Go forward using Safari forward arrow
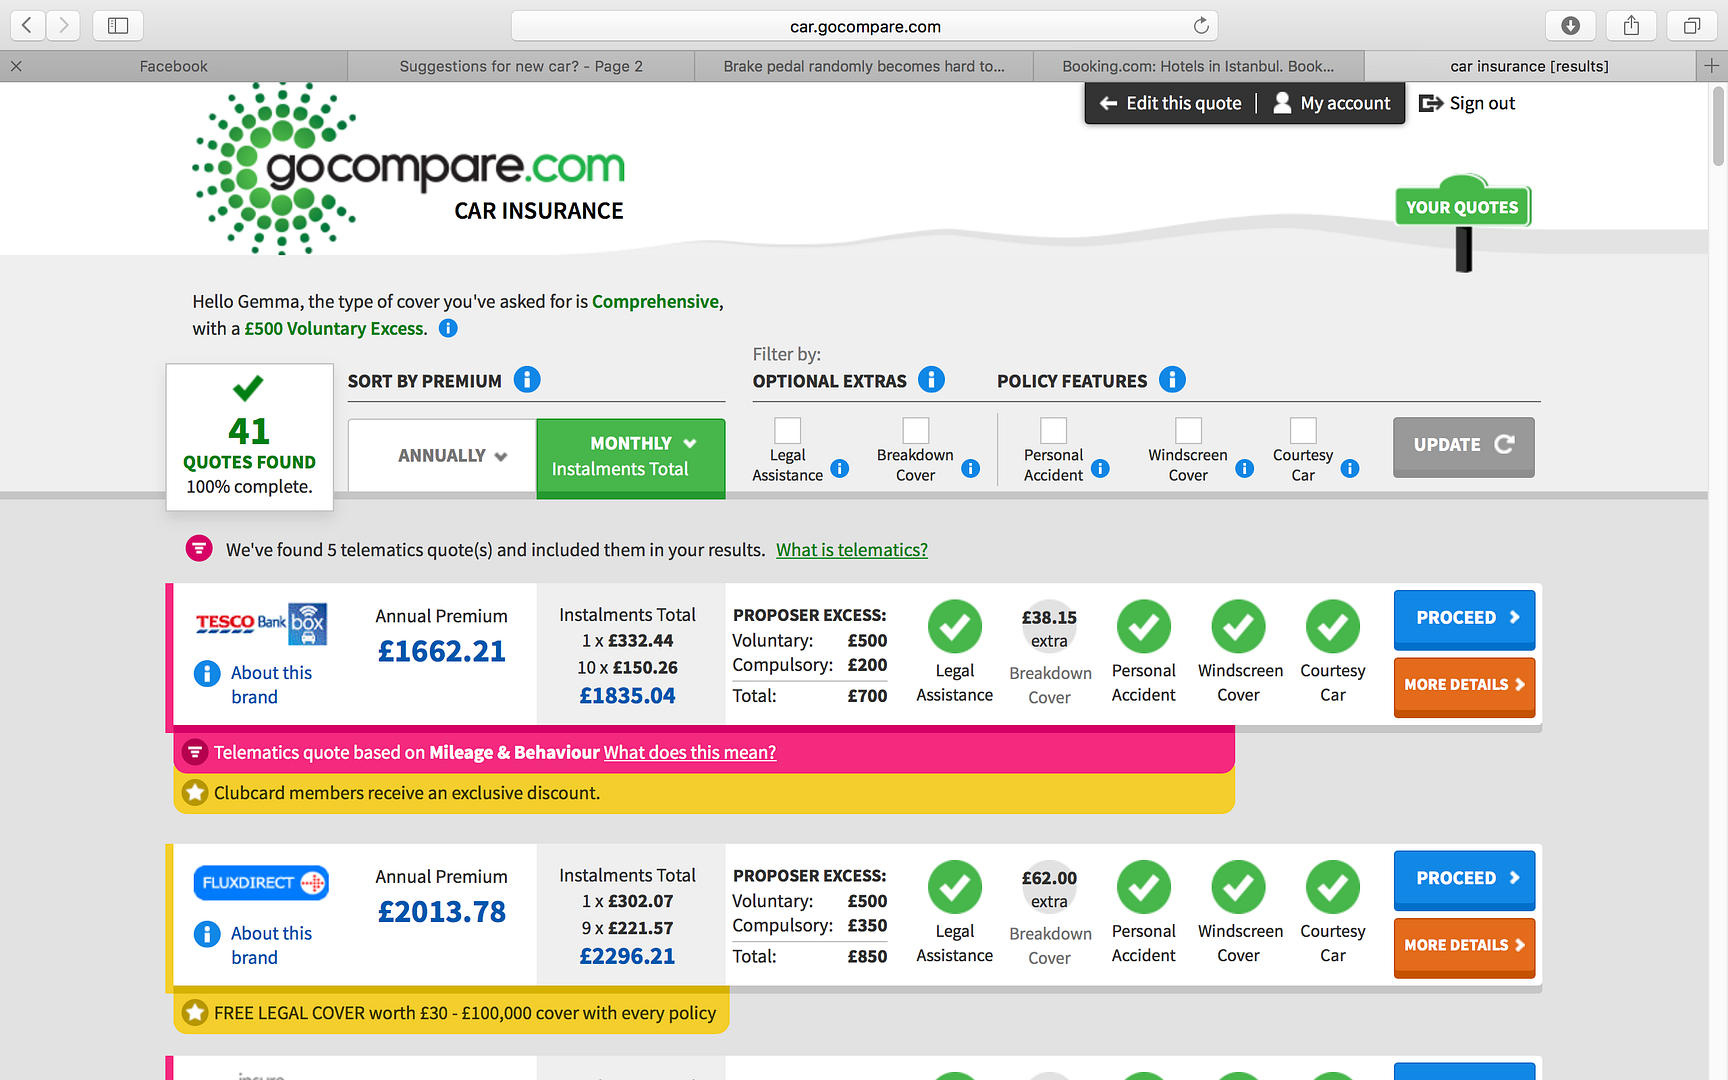The width and height of the screenshot is (1728, 1080). [x=63, y=25]
